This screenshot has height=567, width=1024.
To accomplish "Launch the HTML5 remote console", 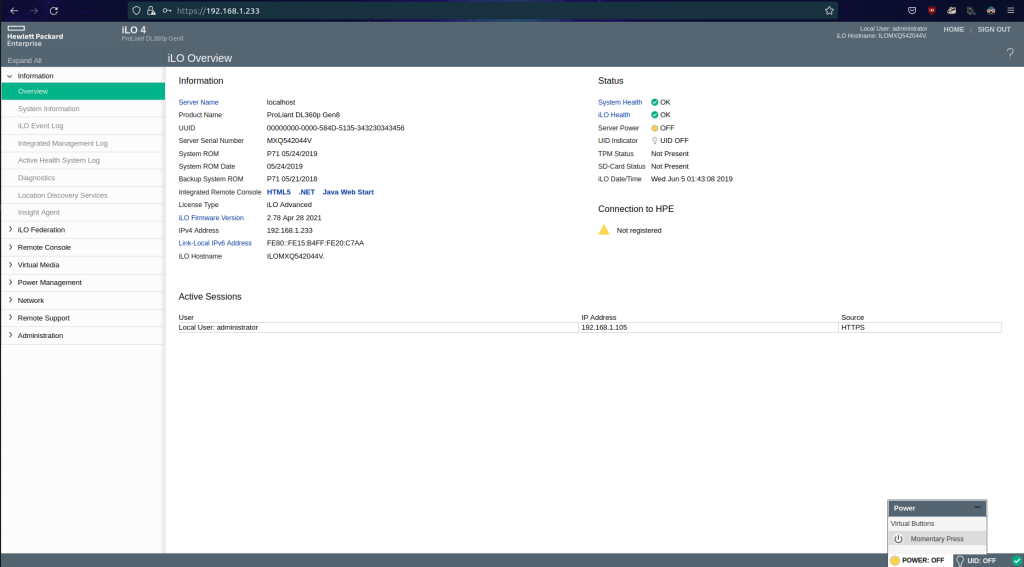I will [x=279, y=192].
